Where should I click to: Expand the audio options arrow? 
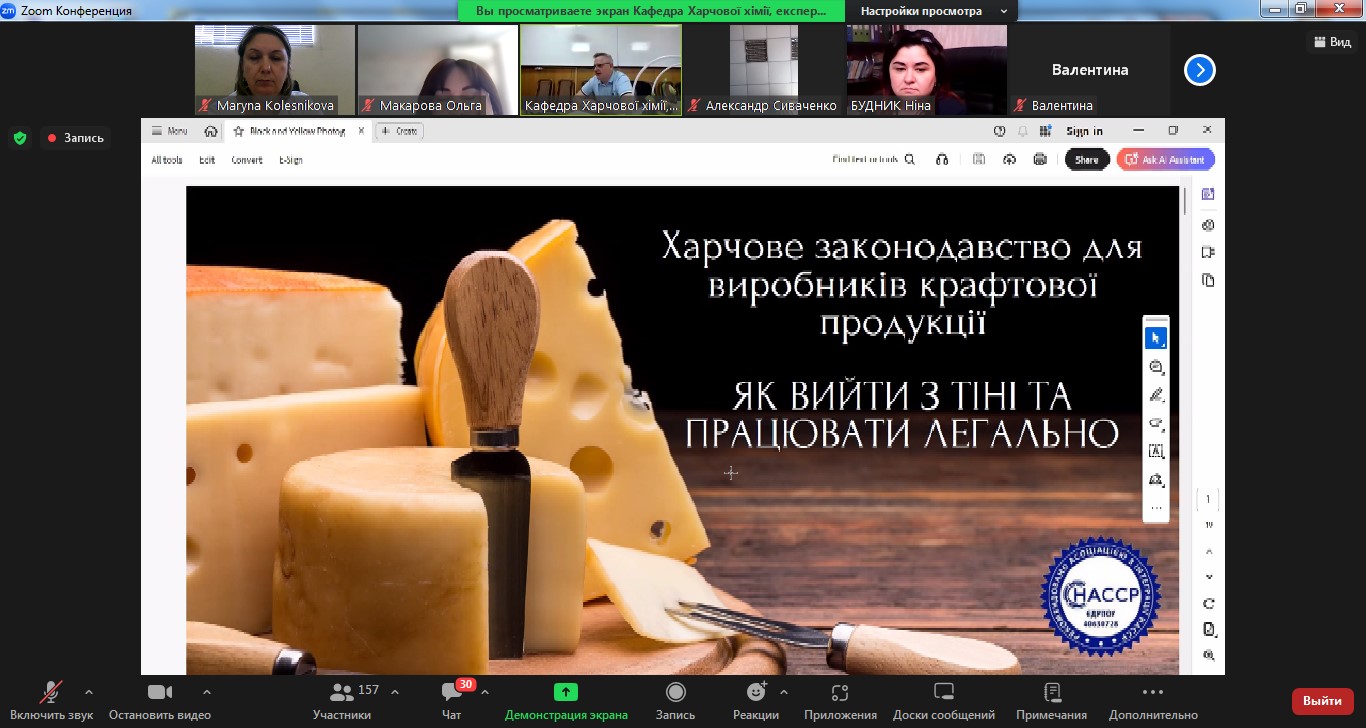coord(89,692)
